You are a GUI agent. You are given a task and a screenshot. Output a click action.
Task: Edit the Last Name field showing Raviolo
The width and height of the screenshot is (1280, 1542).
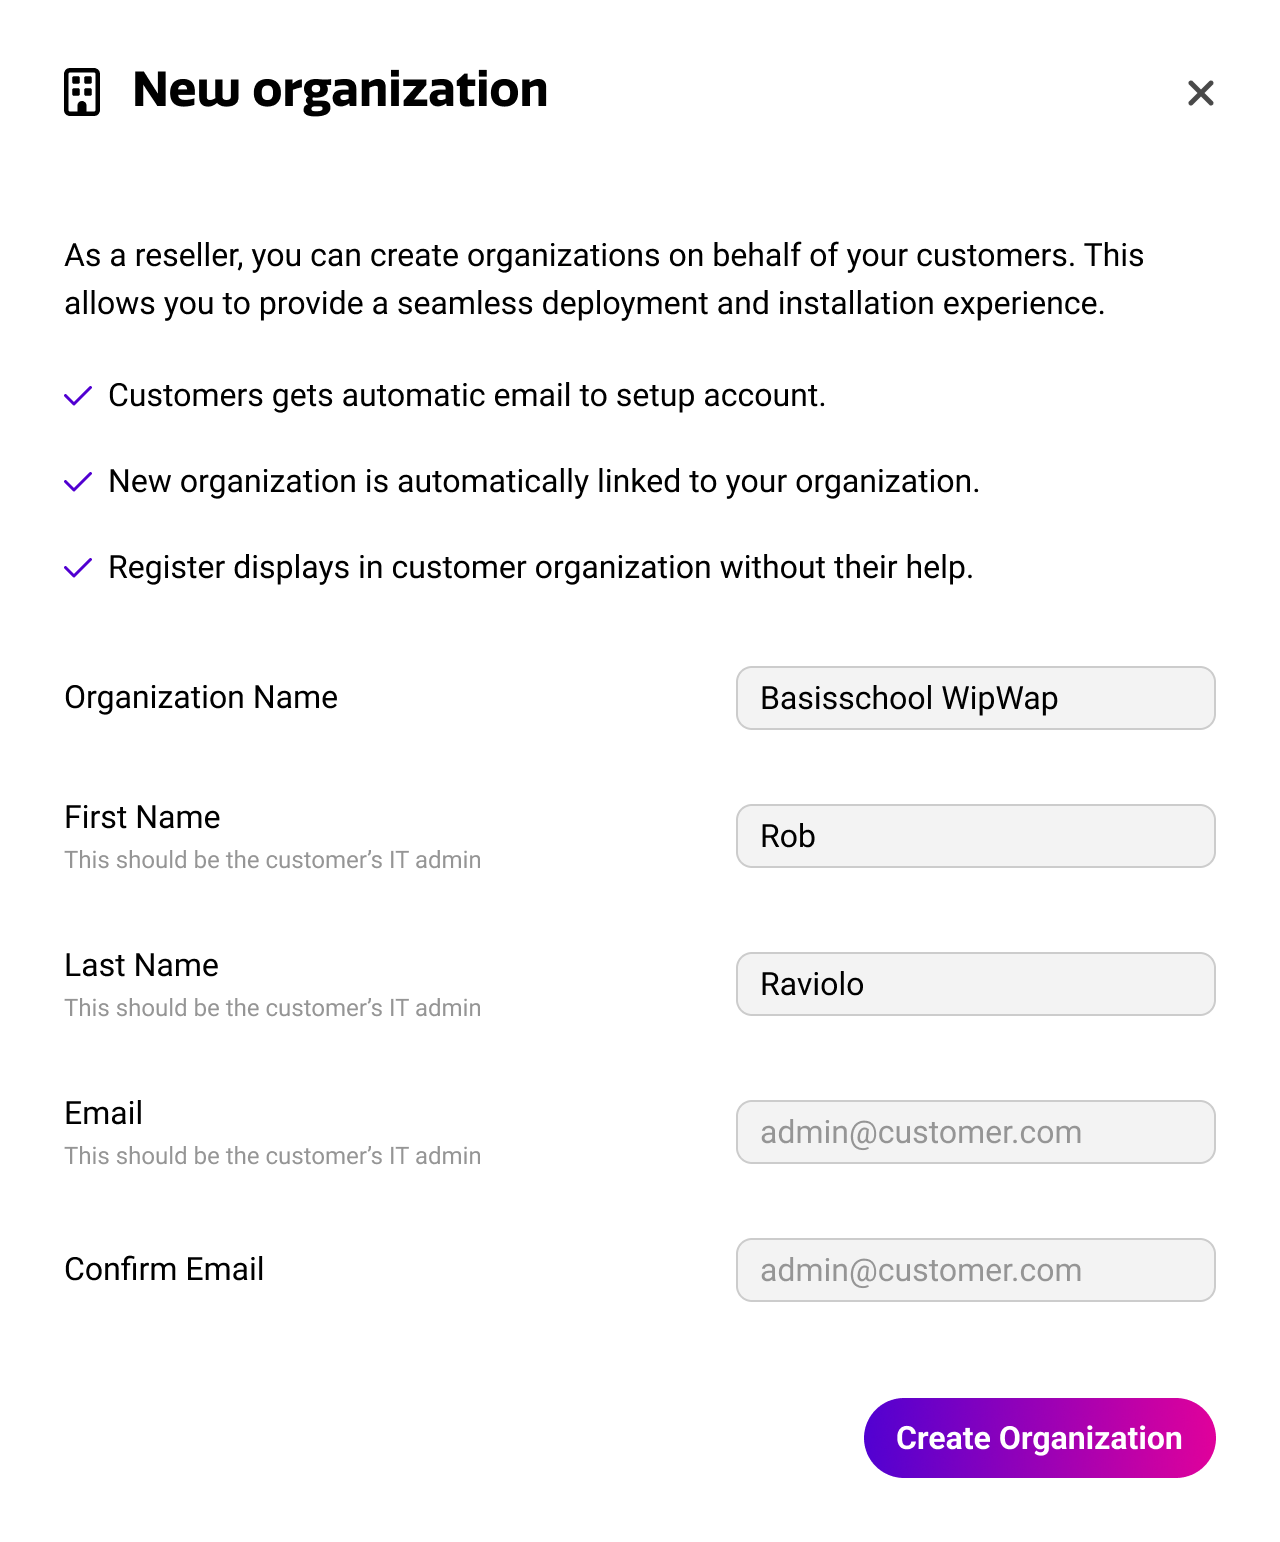975,984
